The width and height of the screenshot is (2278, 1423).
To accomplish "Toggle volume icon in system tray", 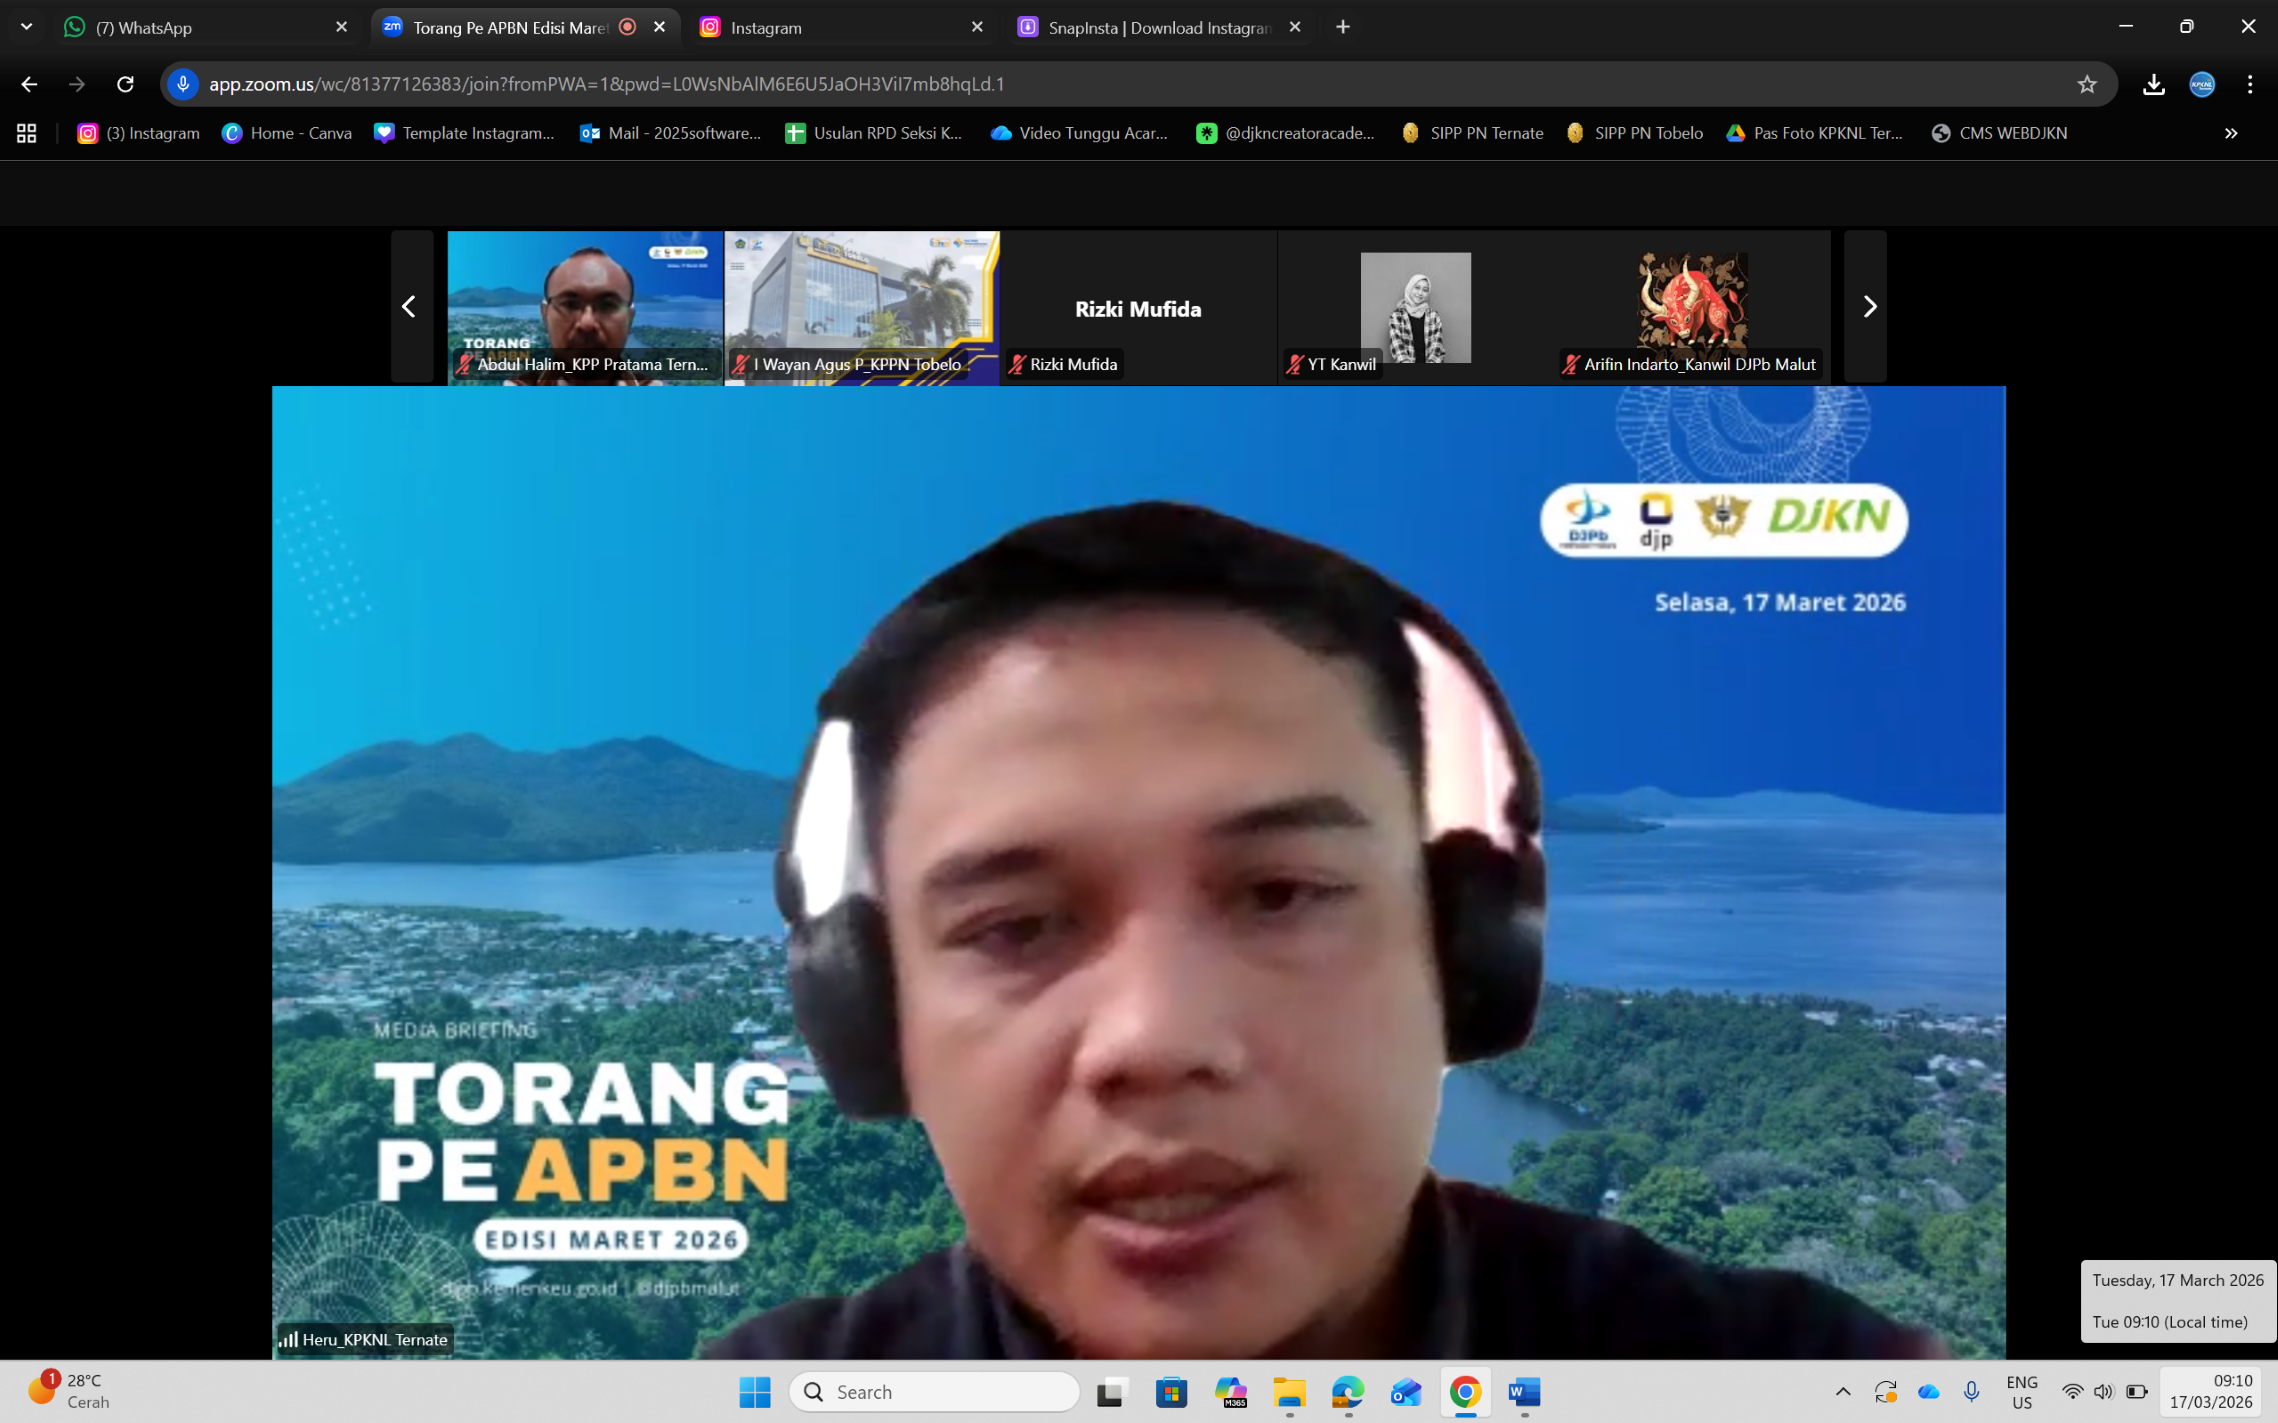I will coord(2103,1391).
